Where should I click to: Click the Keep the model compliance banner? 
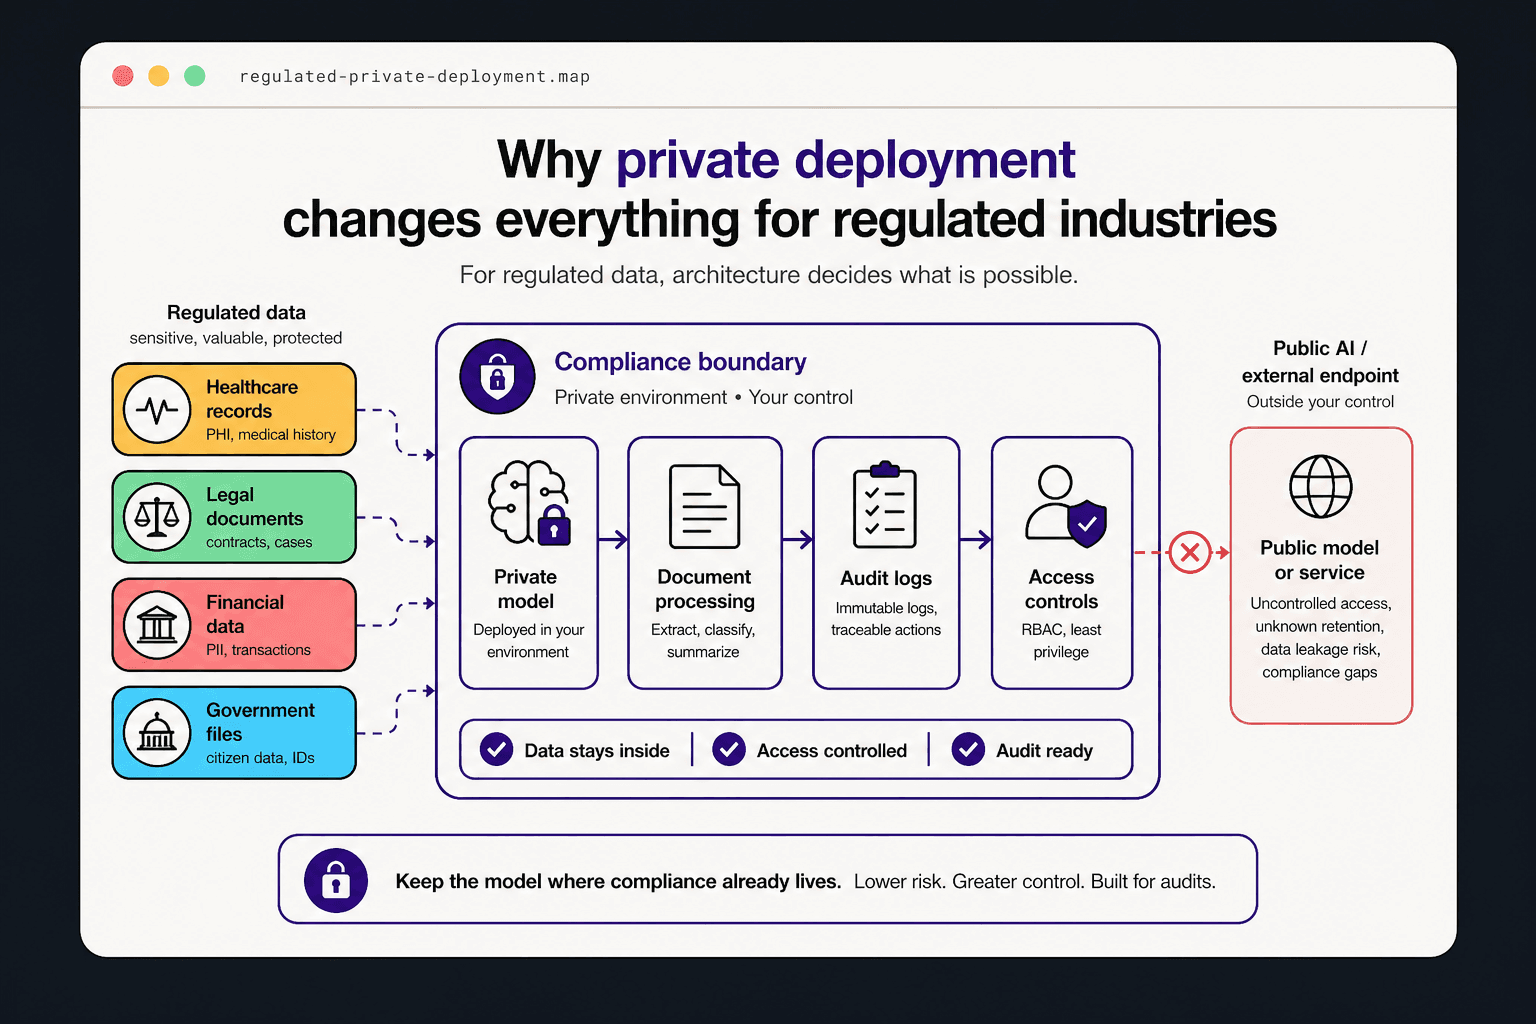[x=768, y=879]
